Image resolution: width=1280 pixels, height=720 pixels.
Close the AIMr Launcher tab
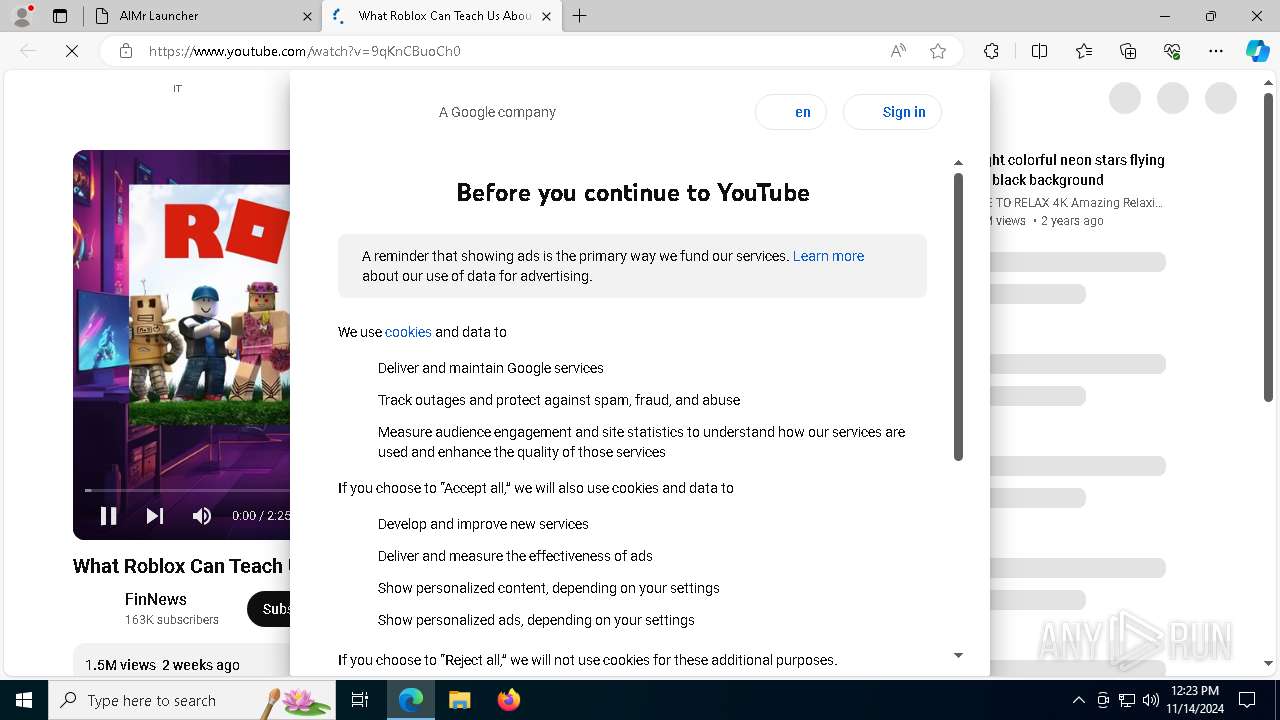(x=307, y=16)
